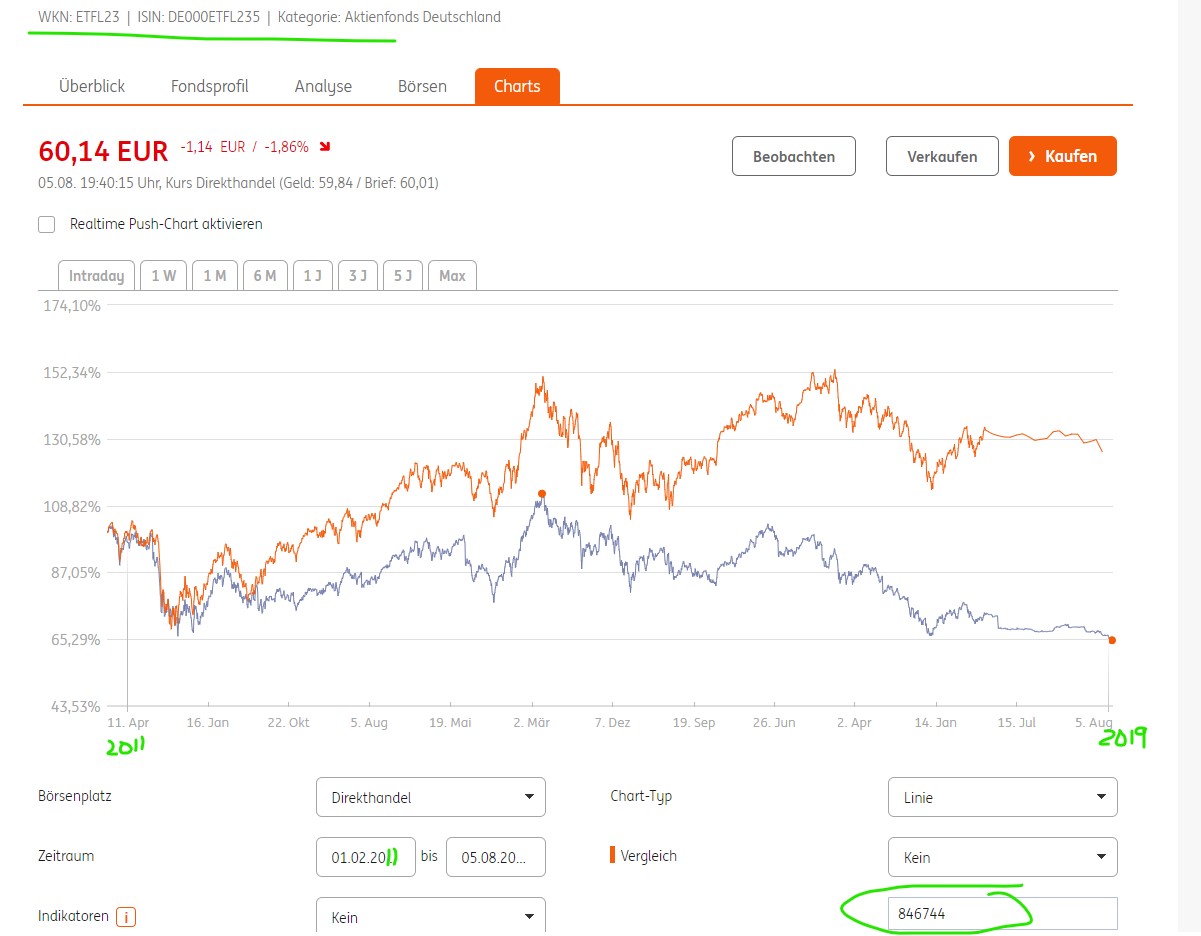1201x936 pixels.
Task: Click the Indikatoren info icon
Action: pyautogui.click(x=126, y=917)
